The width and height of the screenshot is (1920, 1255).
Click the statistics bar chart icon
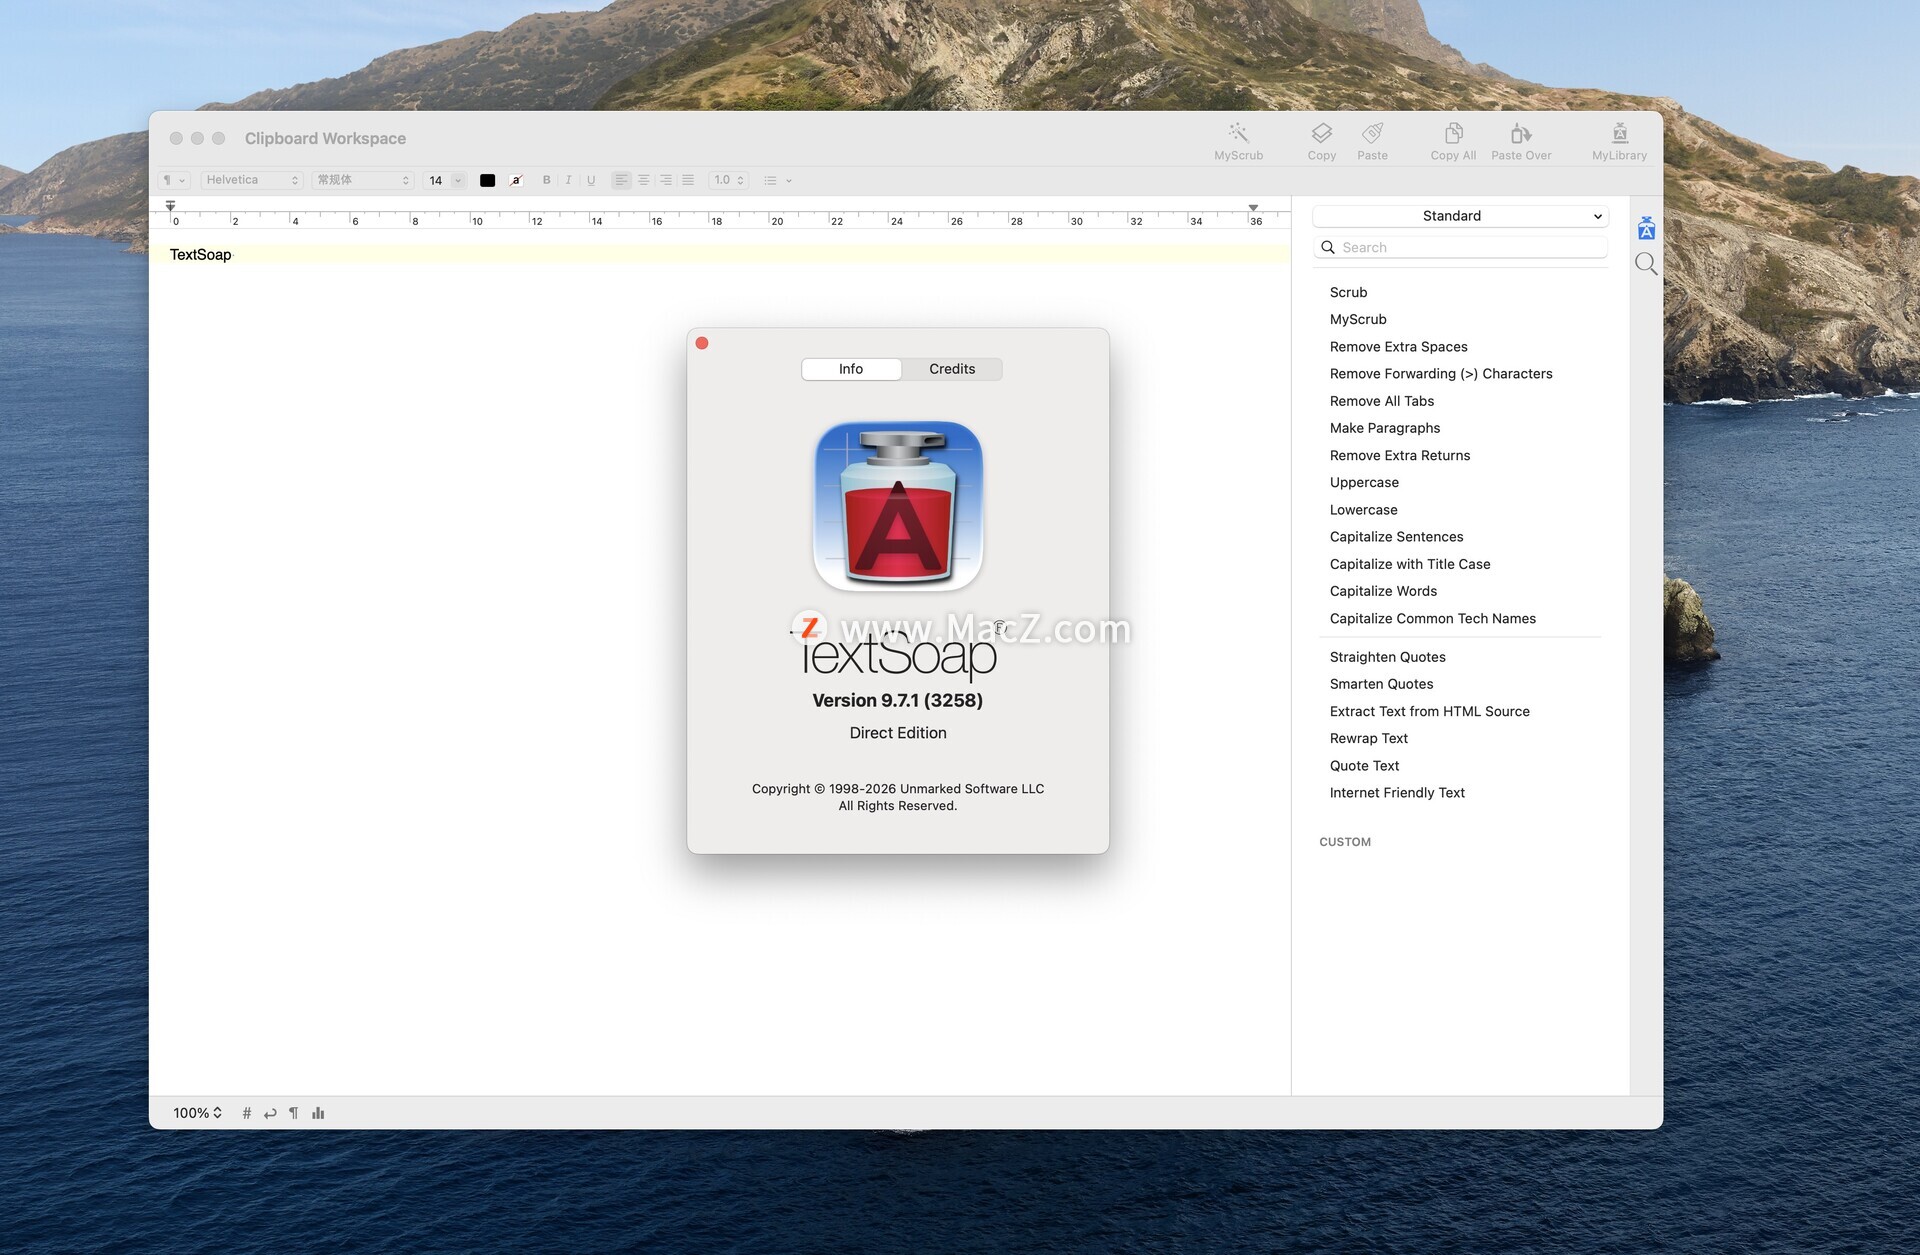click(x=318, y=1113)
